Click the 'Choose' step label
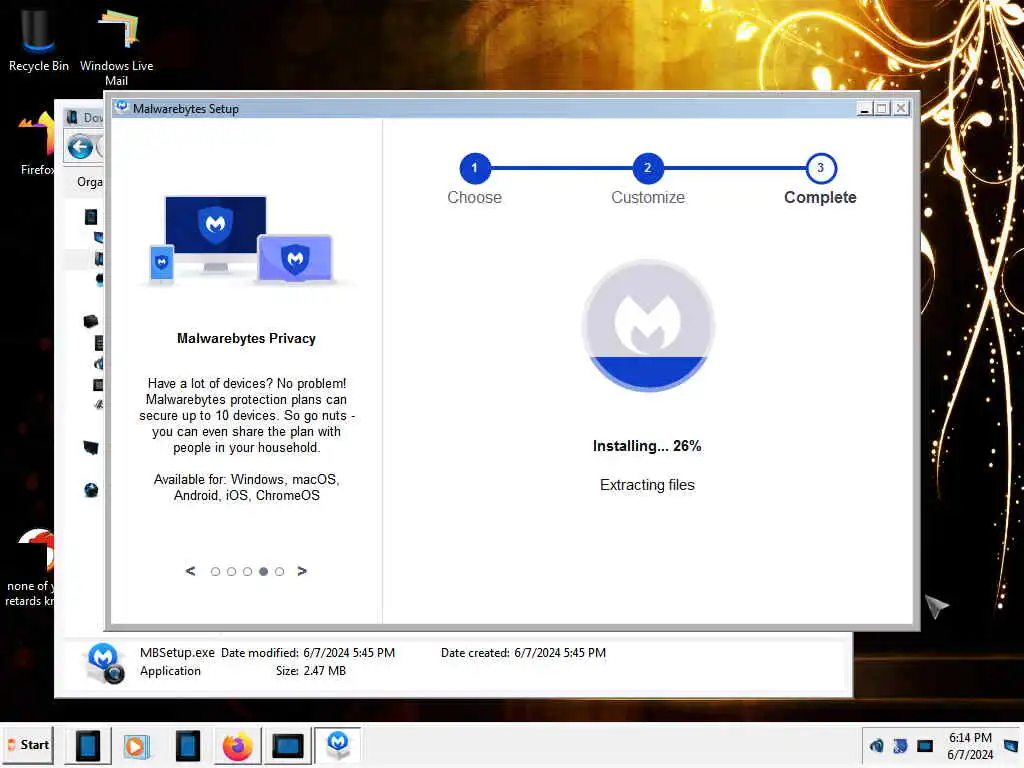The image size is (1024, 768). 475,197
